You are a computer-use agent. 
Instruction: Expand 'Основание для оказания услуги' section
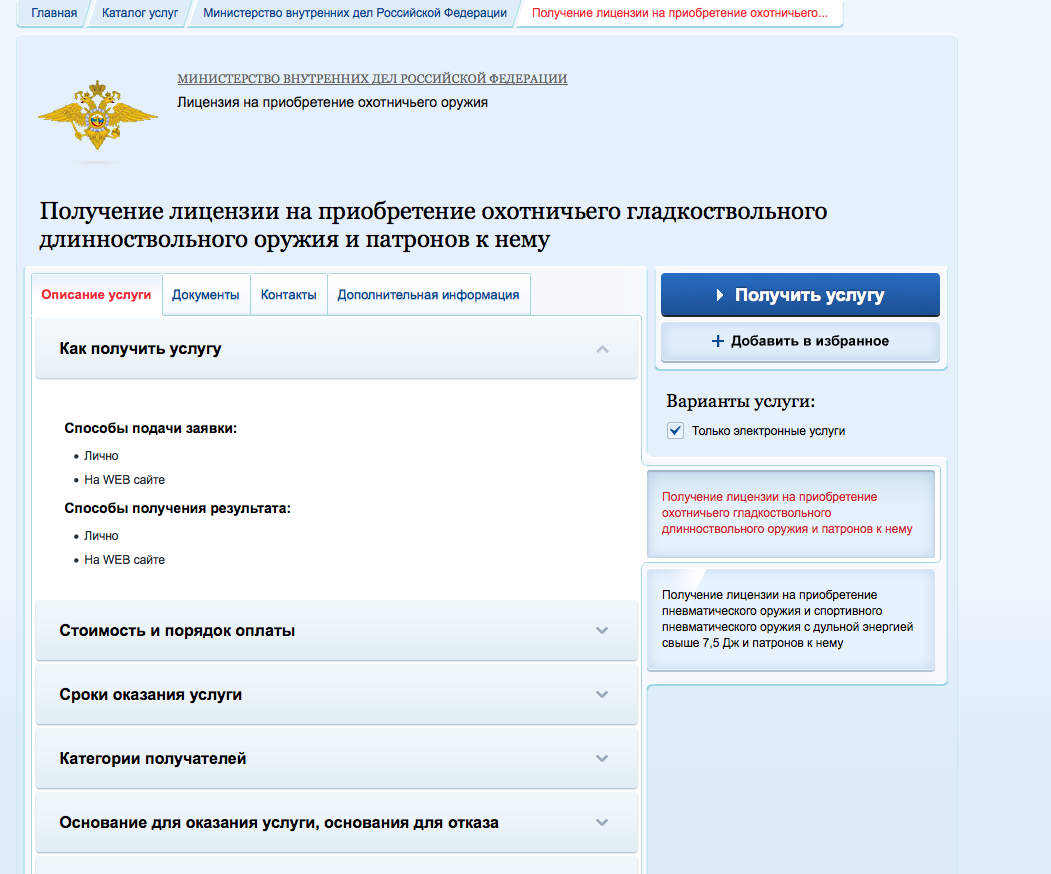(601, 823)
